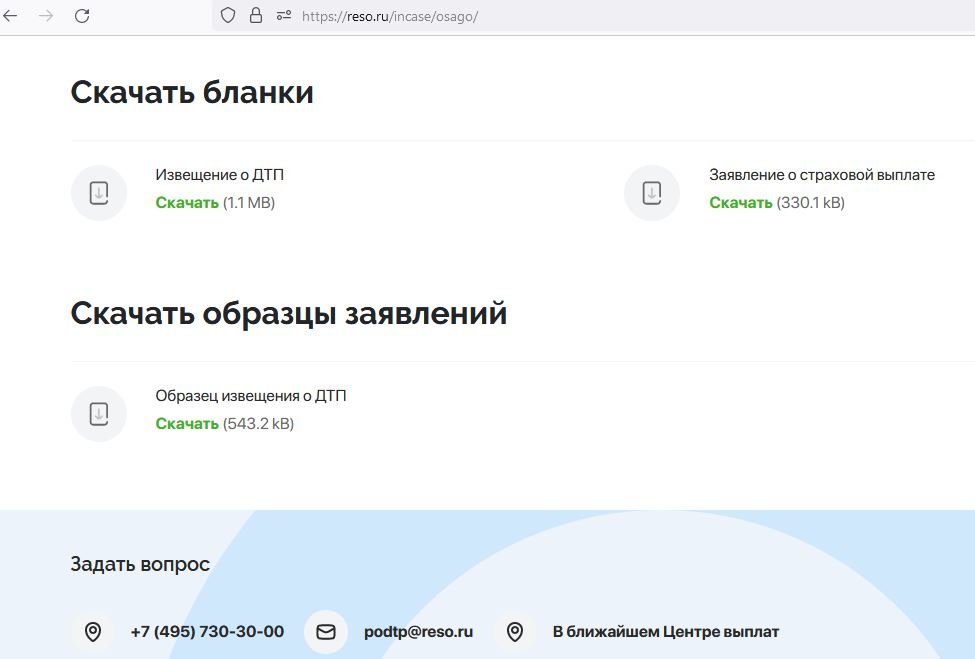Download the 1.1 MB Извещение о ДТП form

[x=187, y=203]
